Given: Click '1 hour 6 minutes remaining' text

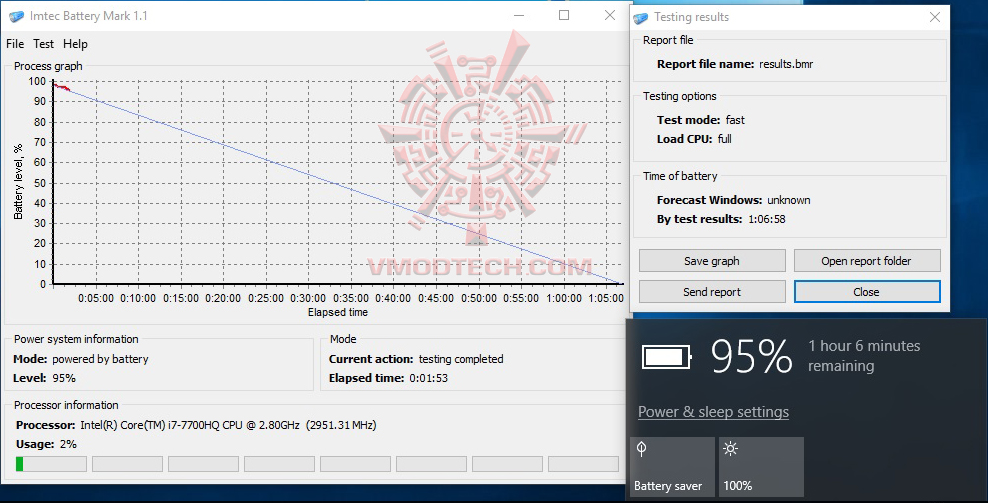Looking at the screenshot, I should pos(864,356).
